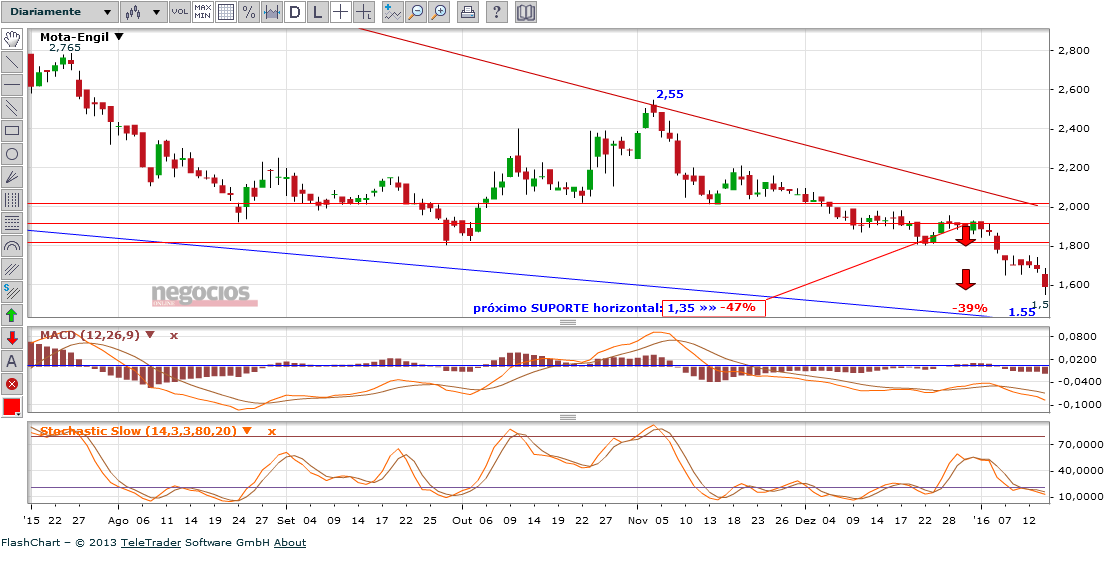Click the About link in footer

tap(290, 543)
